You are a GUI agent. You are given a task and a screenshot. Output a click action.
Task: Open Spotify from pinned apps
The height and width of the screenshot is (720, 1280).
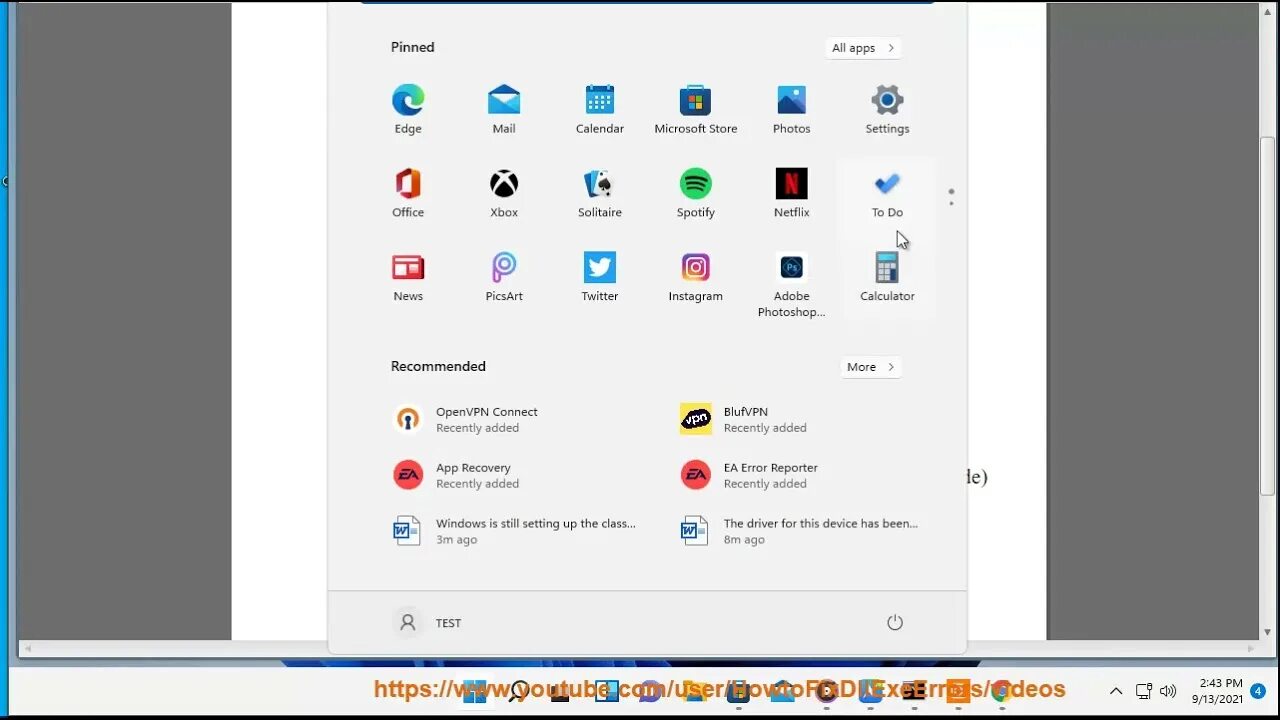pos(696,193)
